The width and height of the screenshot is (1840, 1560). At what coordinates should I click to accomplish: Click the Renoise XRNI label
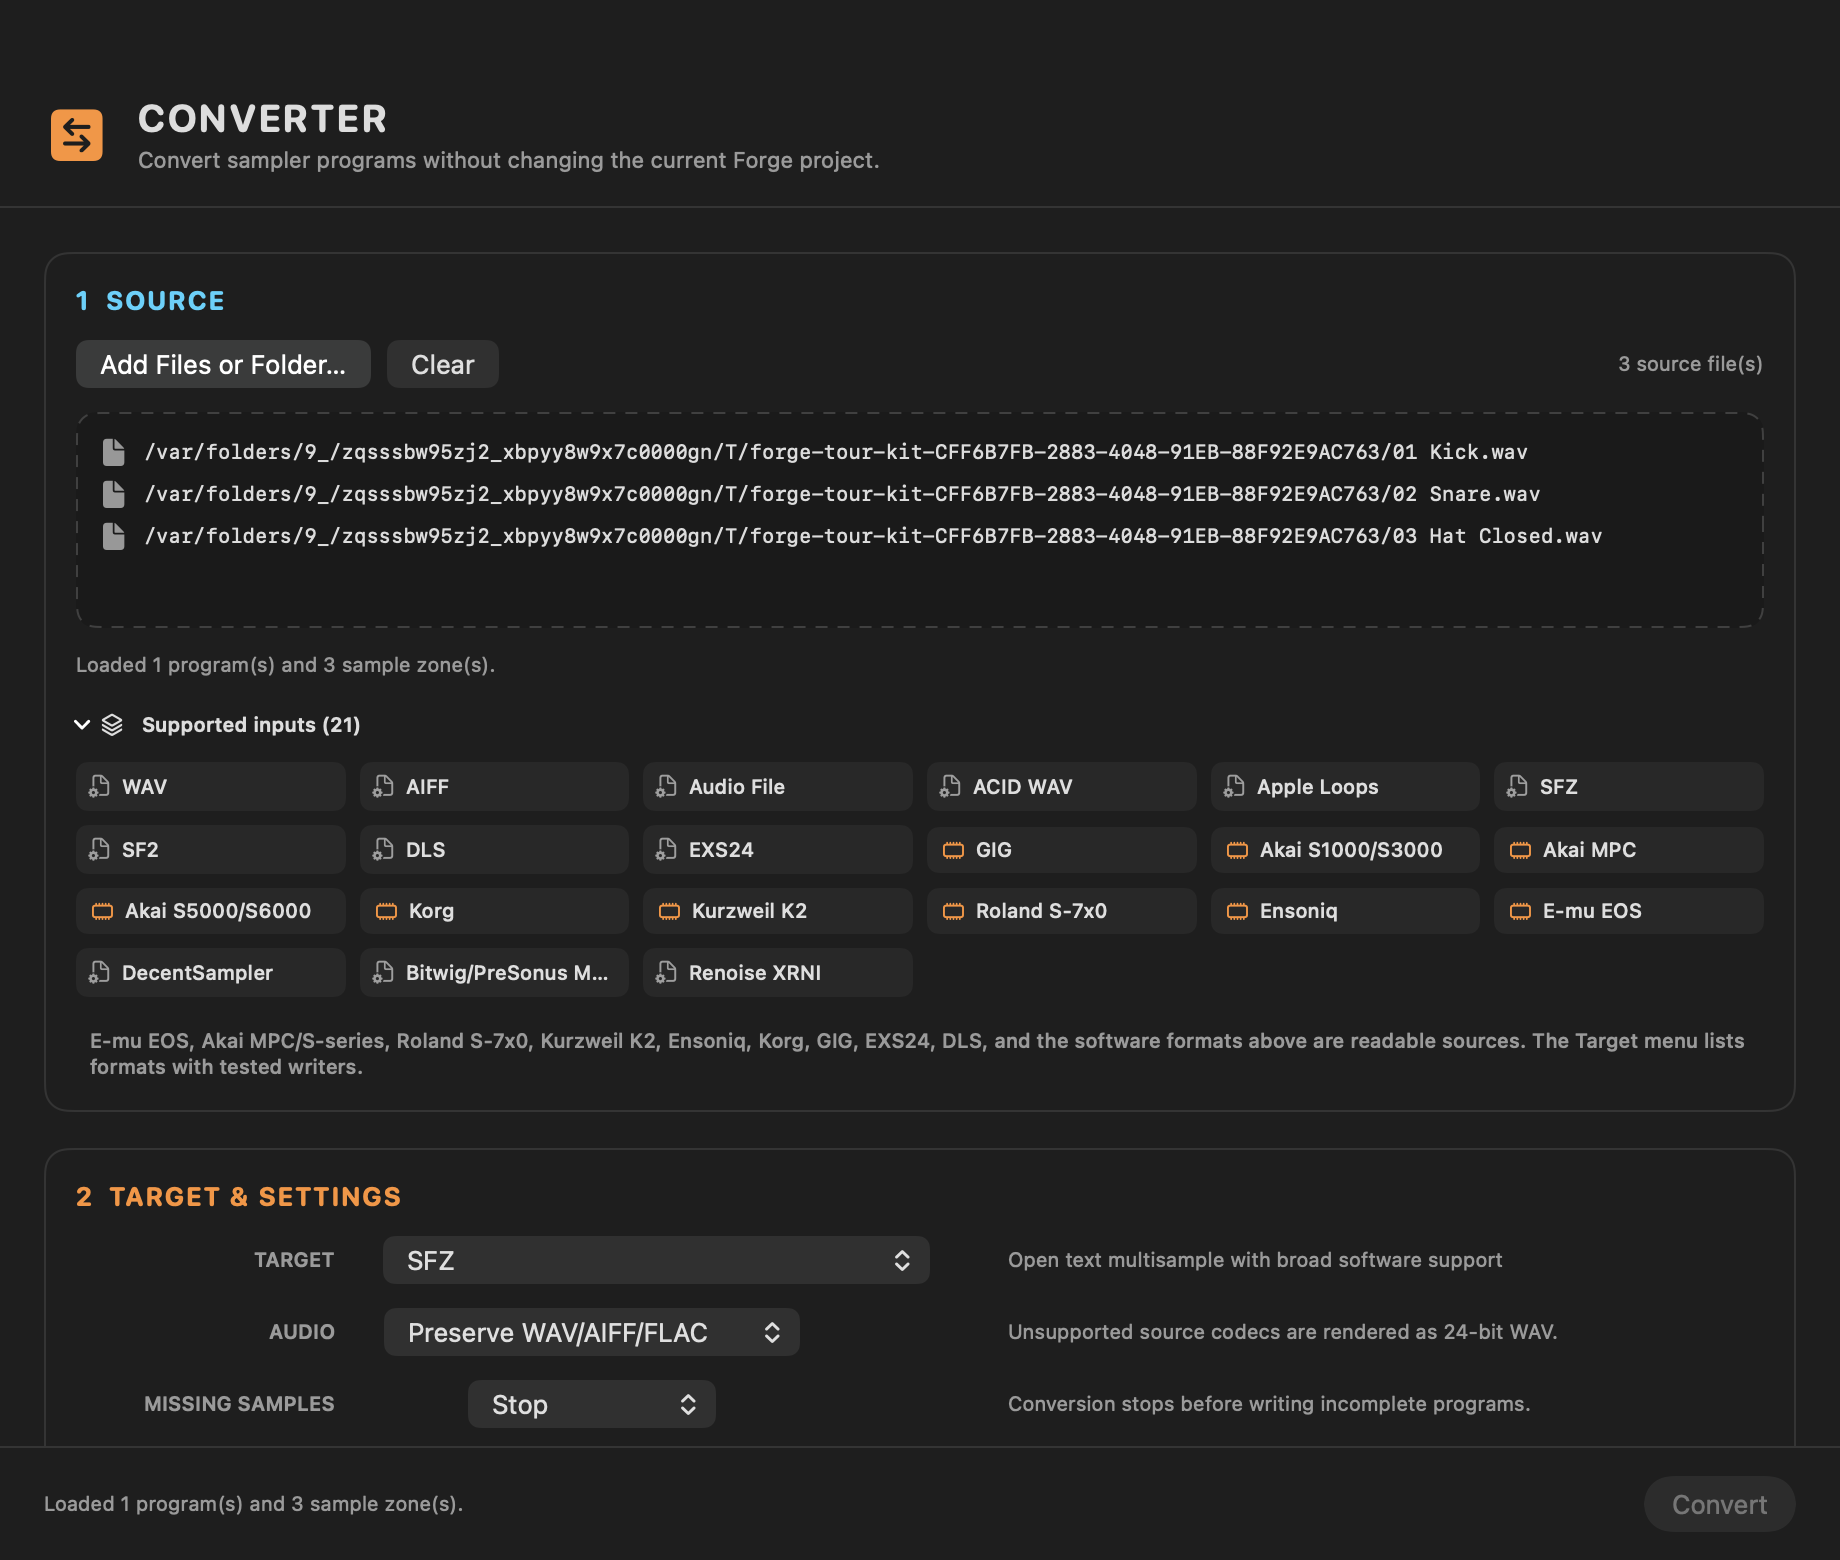pyautogui.click(x=755, y=973)
